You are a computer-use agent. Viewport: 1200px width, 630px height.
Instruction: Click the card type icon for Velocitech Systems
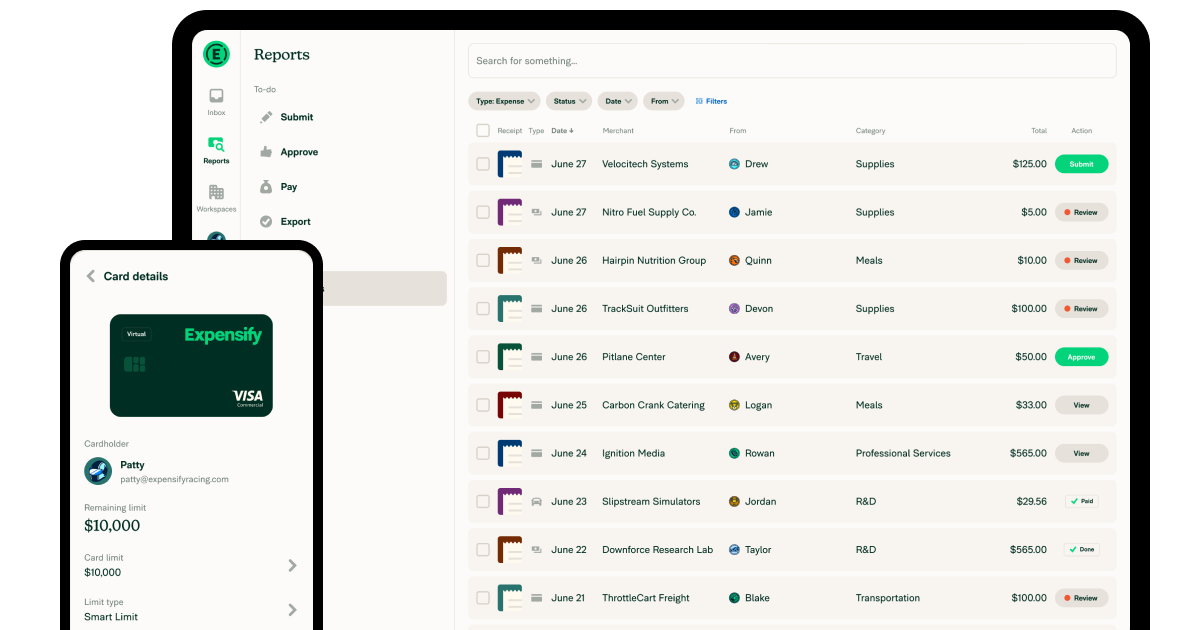point(537,164)
